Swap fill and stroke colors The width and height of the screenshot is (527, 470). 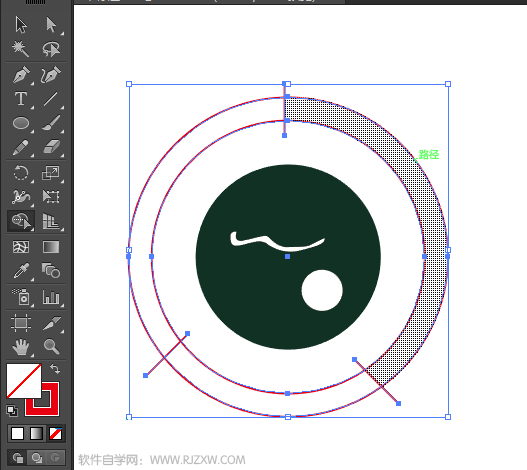point(55,369)
